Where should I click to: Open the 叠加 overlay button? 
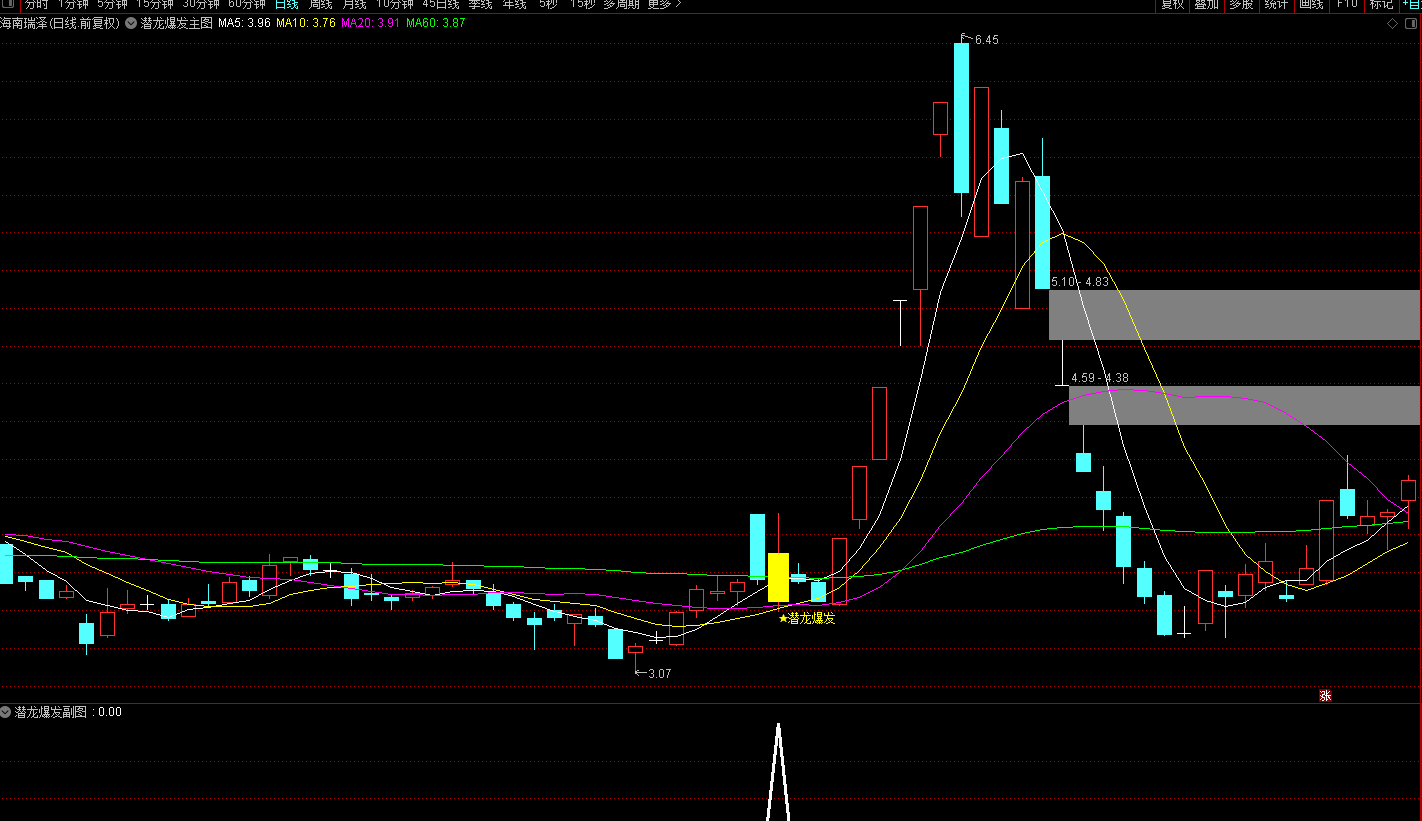[x=1206, y=4]
